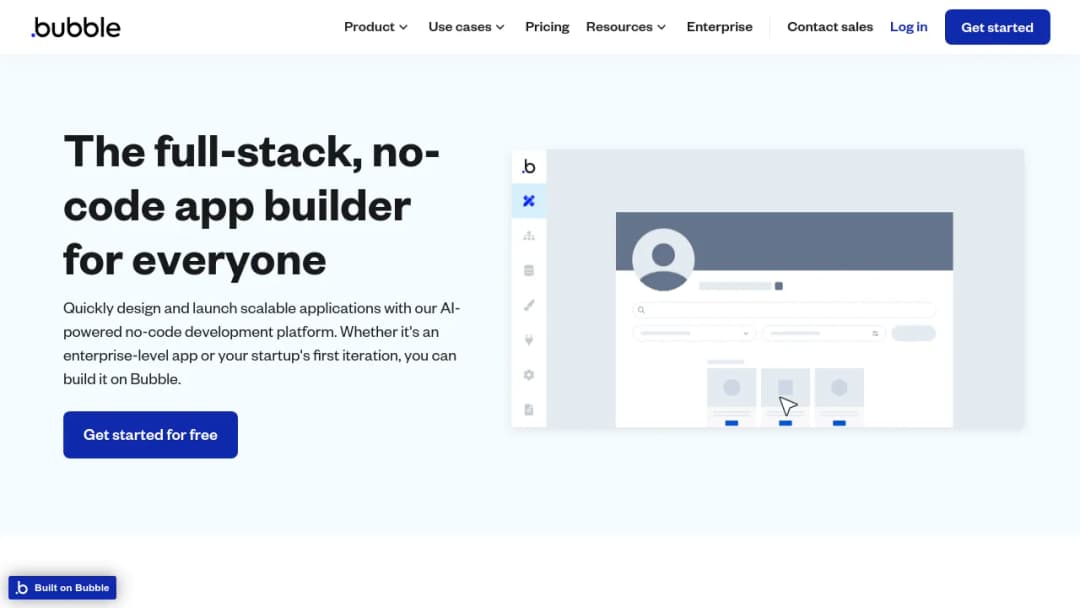Click the Bubble logo in the header
The image size is (1080, 608).
point(76,28)
